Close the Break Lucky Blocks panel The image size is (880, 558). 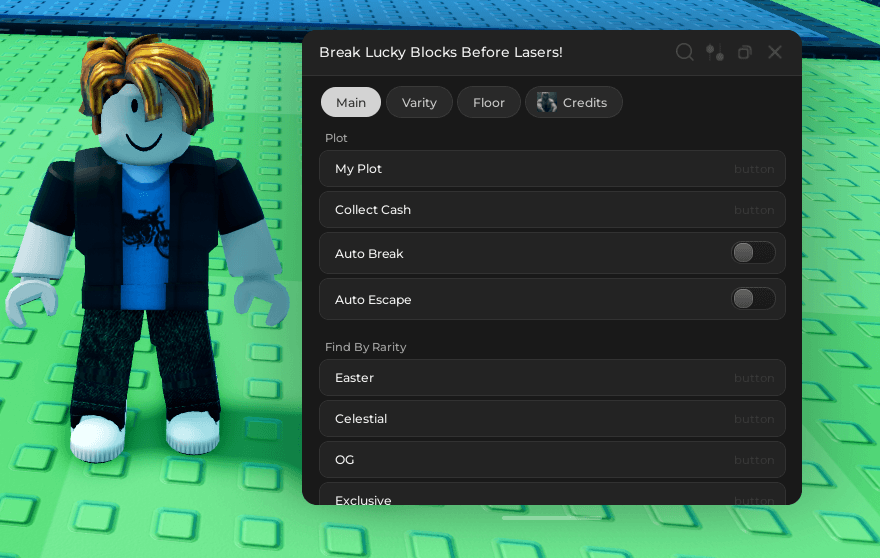tap(775, 52)
